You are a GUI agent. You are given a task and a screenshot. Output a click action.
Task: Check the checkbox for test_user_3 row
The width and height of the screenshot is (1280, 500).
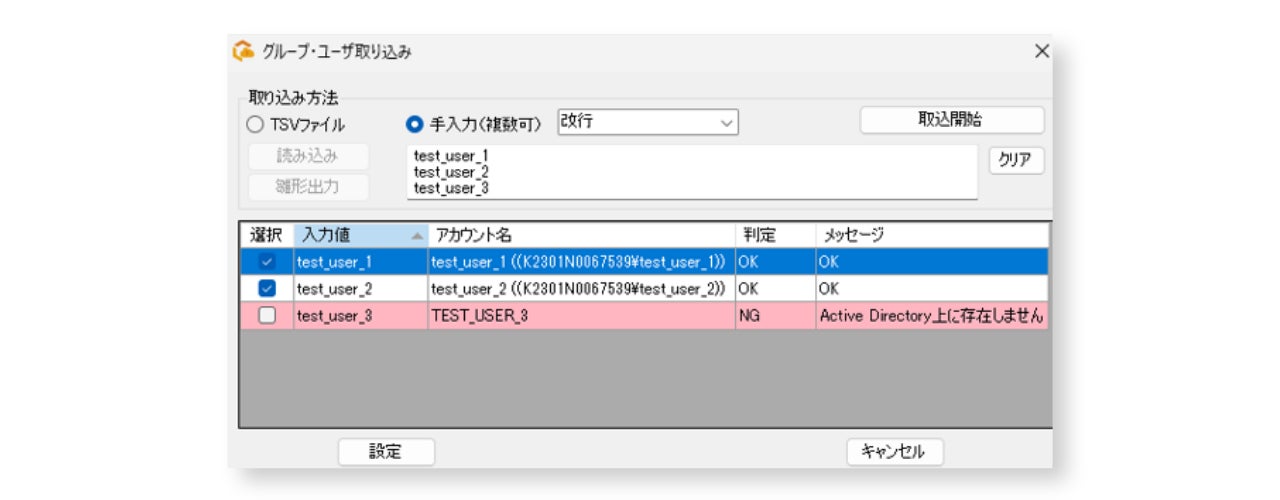pyautogui.click(x=267, y=315)
